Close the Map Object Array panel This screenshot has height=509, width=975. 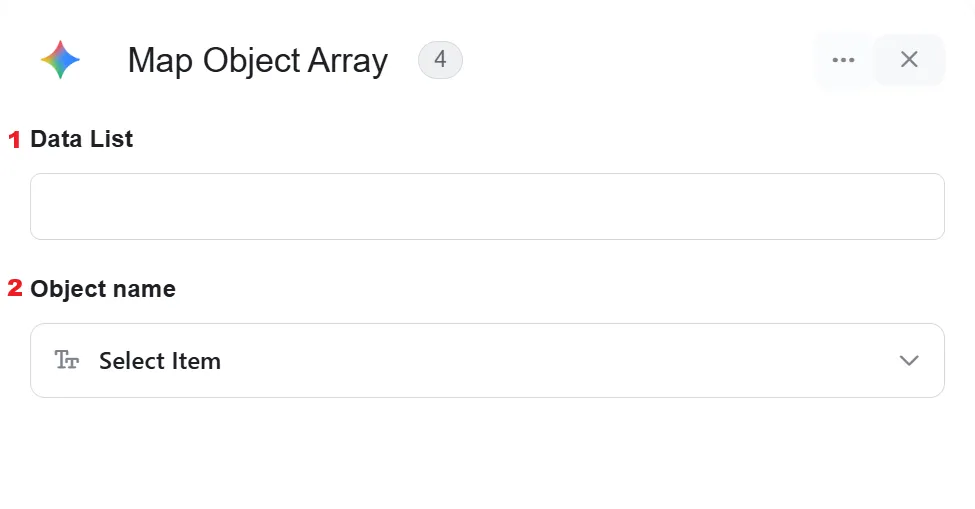(909, 60)
